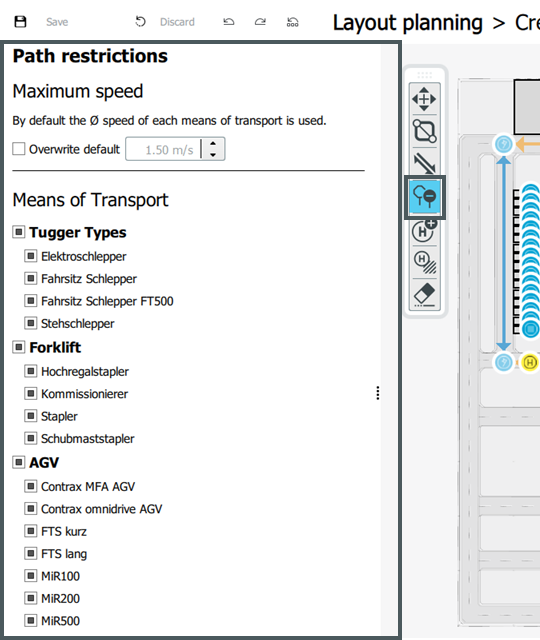The image size is (540, 640).
Task: Select the diagonal double-line path tool
Action: point(424,163)
